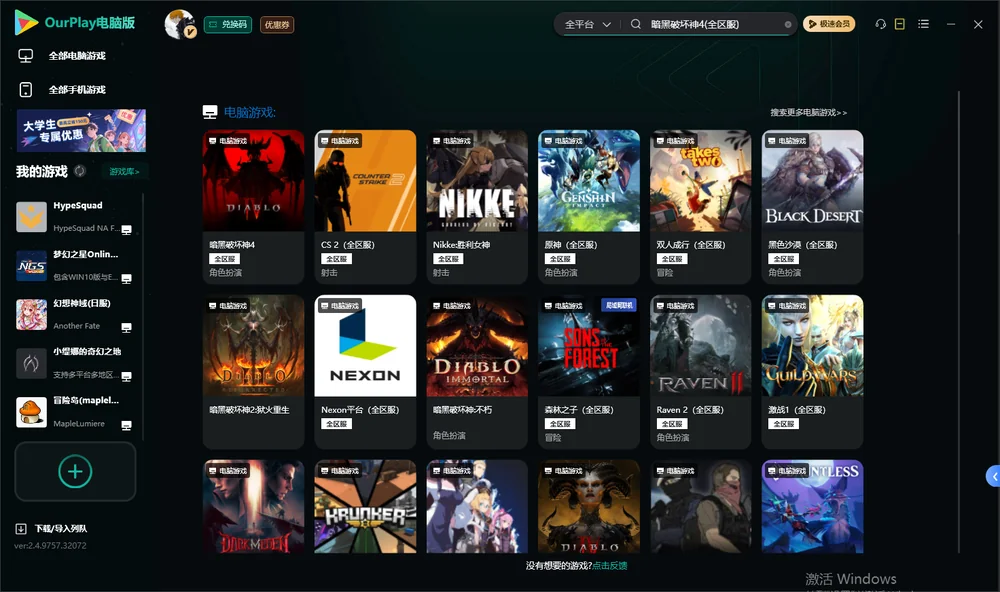
Task: Click the refresh icon beside 我的游戏
Action: (80, 171)
